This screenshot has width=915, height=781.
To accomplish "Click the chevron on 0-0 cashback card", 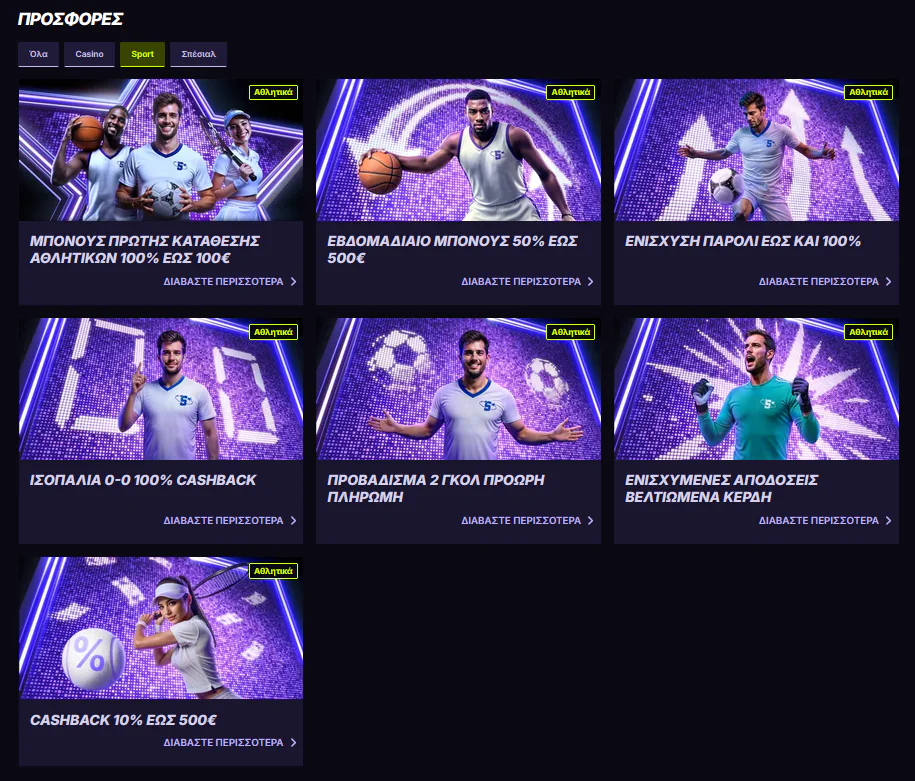I will pos(293,521).
